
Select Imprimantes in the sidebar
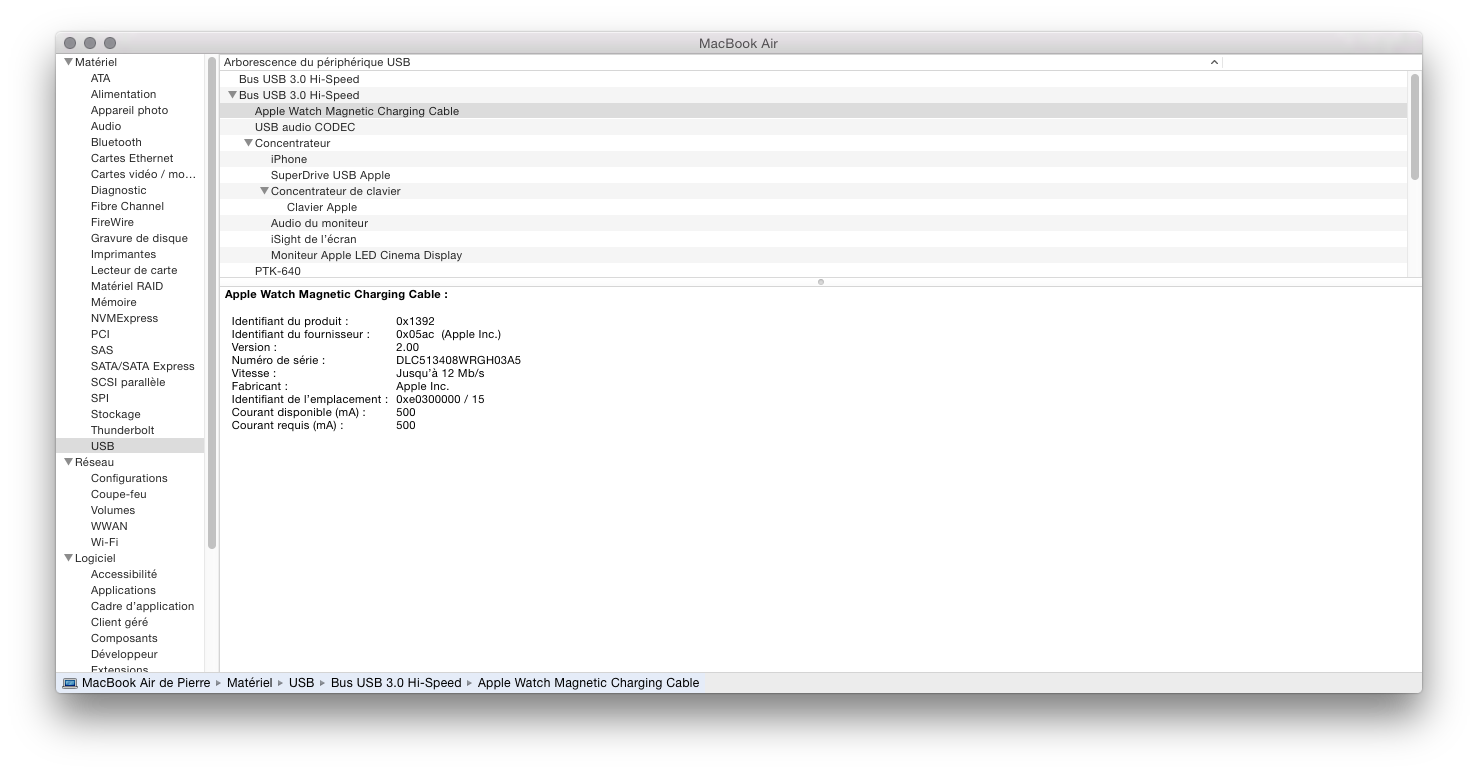[123, 254]
